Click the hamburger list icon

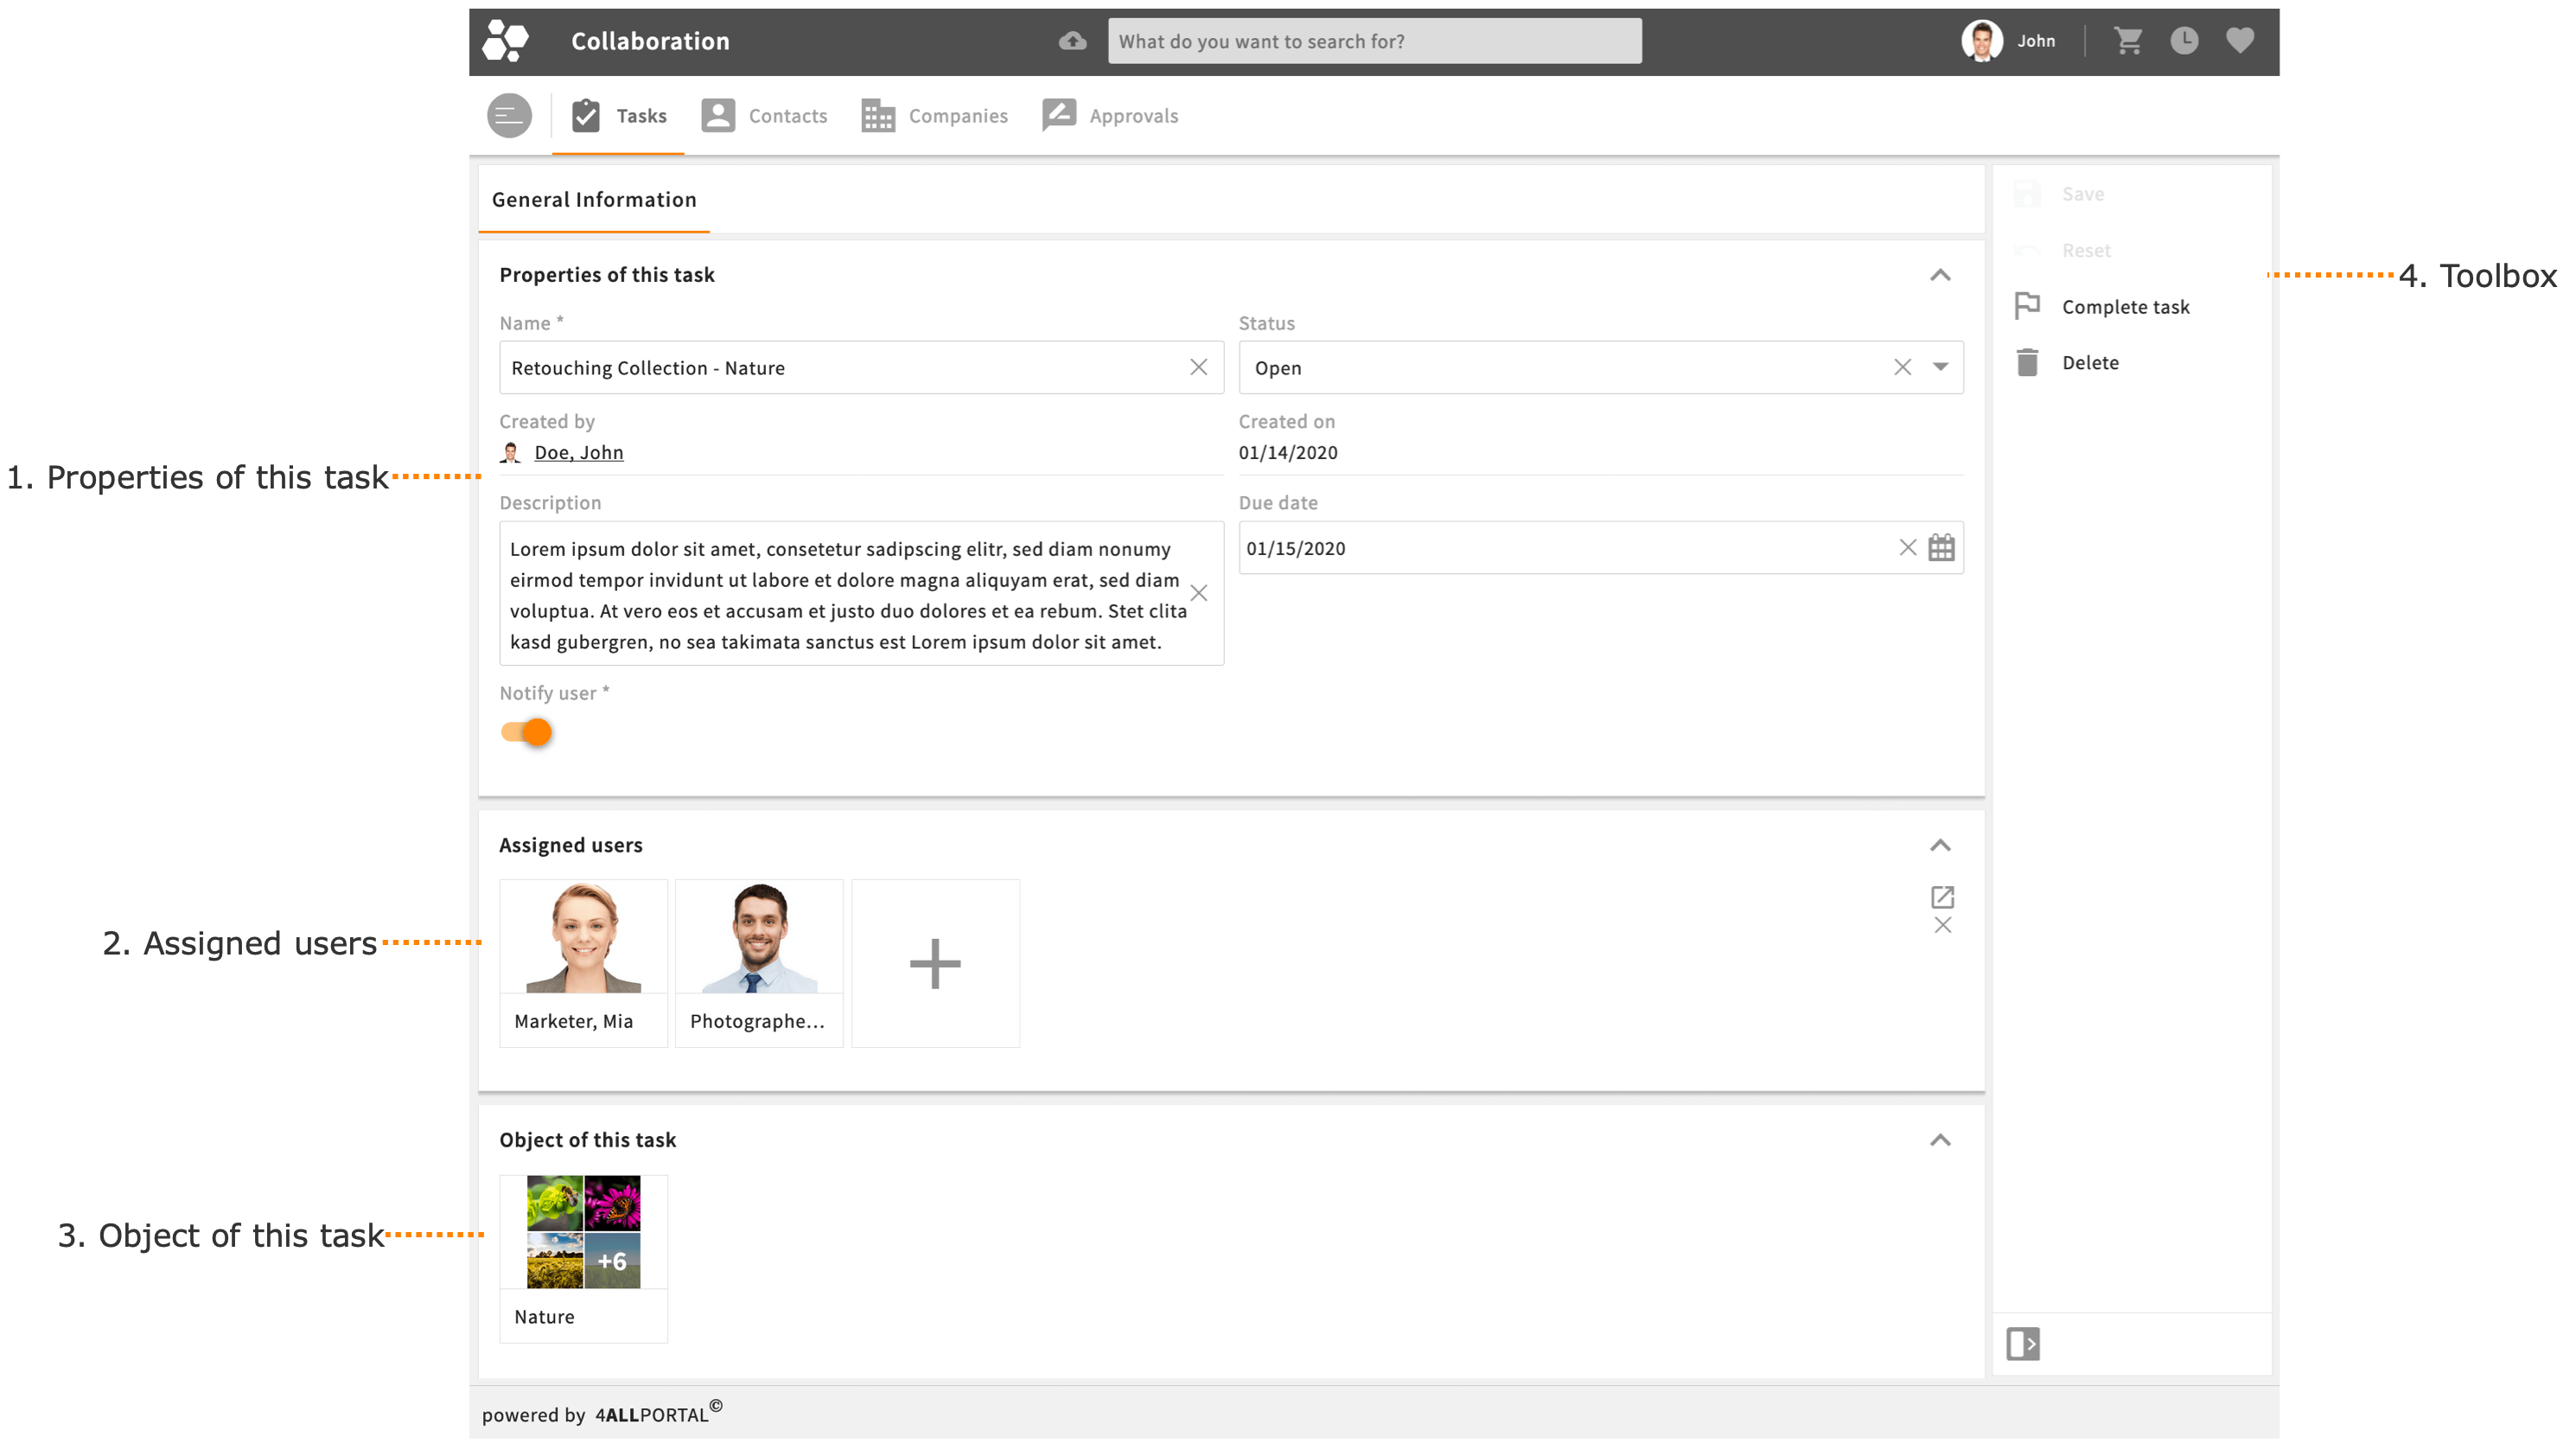(509, 115)
